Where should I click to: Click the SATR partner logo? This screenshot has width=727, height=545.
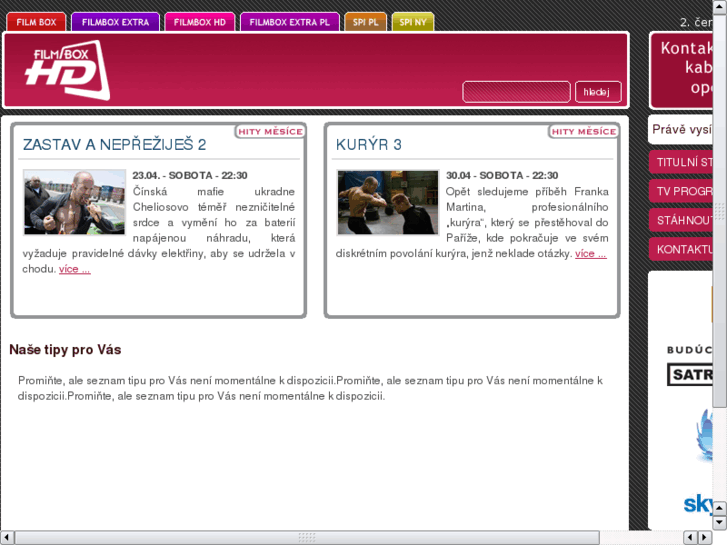click(x=690, y=374)
